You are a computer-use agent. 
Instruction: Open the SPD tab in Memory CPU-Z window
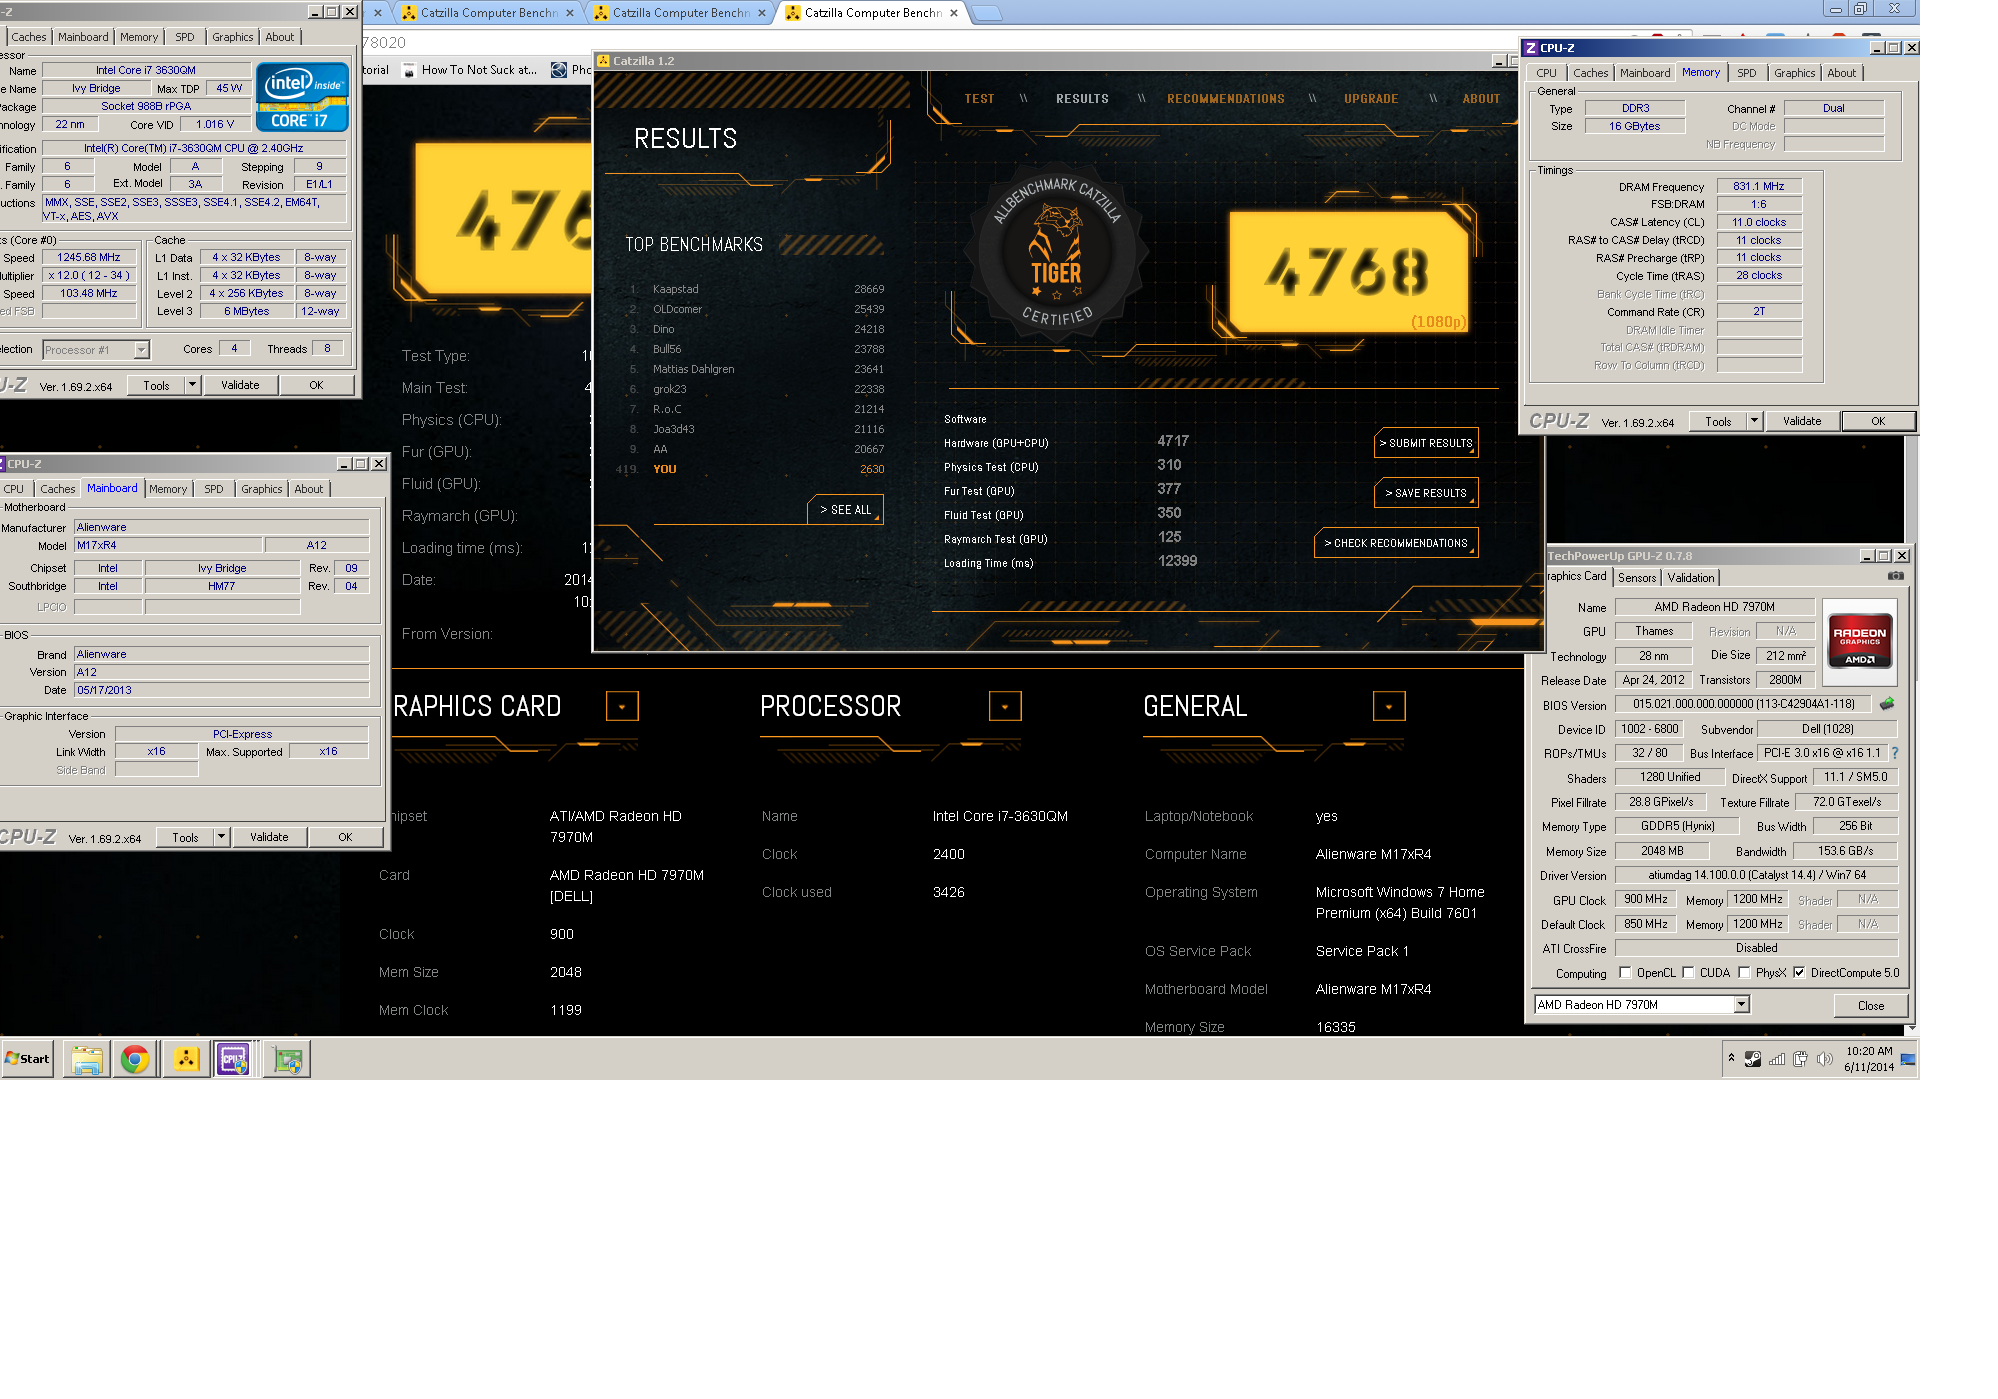point(1746,73)
